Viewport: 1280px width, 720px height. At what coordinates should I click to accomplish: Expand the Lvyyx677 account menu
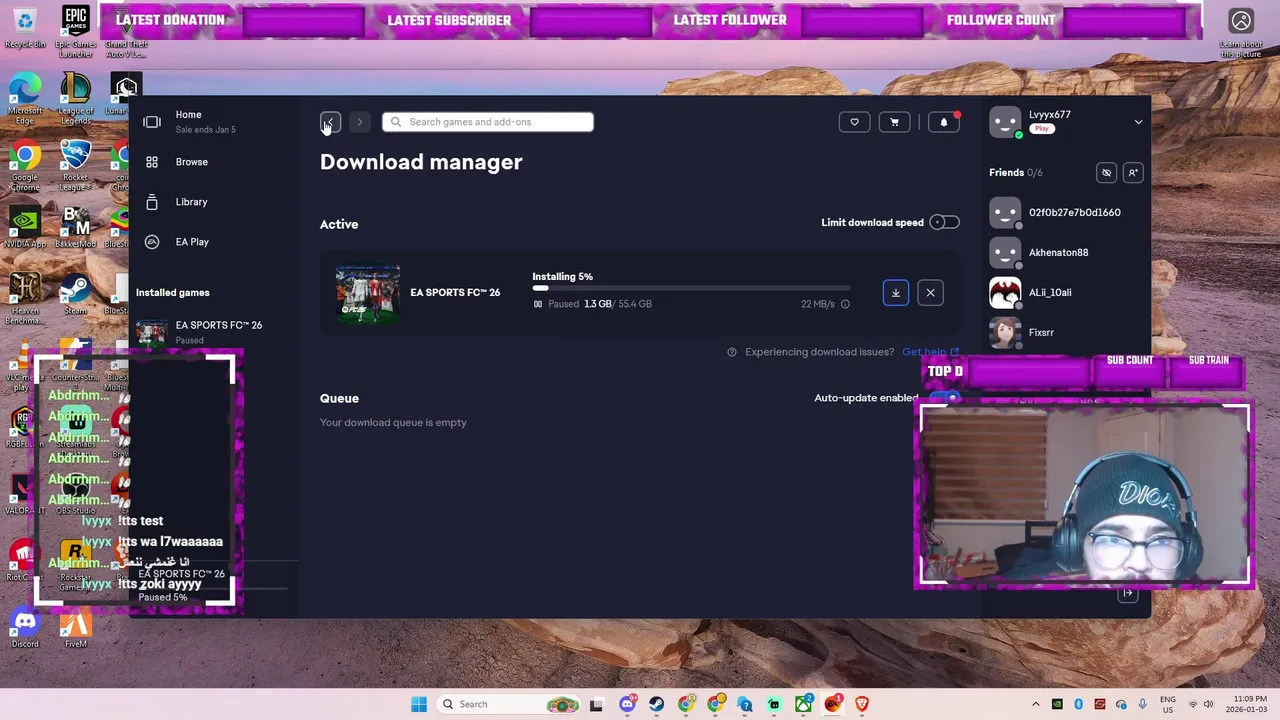pyautogui.click(x=1138, y=122)
